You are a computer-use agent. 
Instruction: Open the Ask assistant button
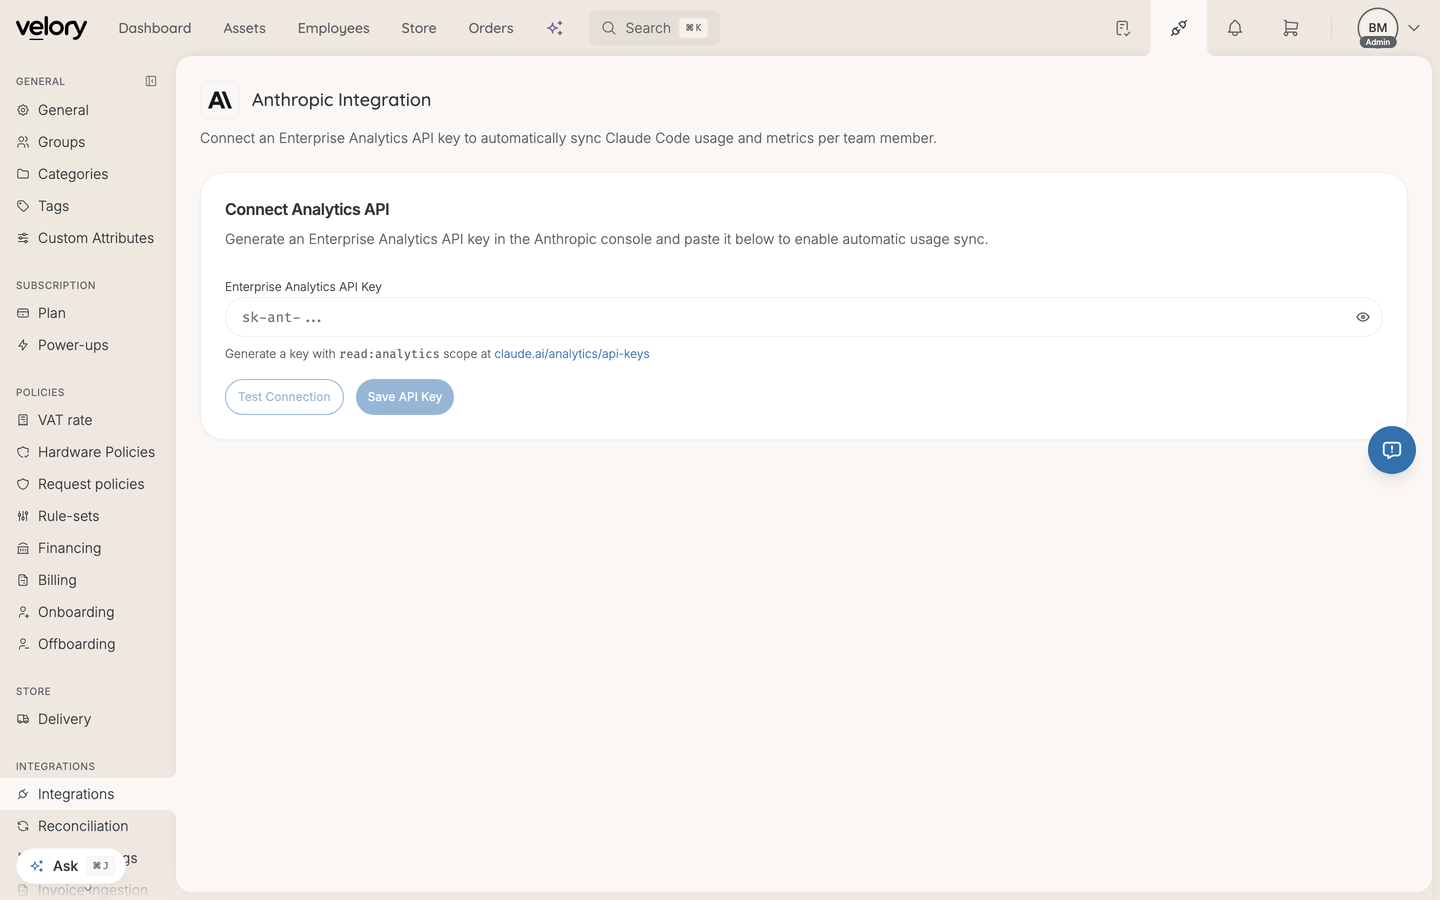click(x=70, y=866)
